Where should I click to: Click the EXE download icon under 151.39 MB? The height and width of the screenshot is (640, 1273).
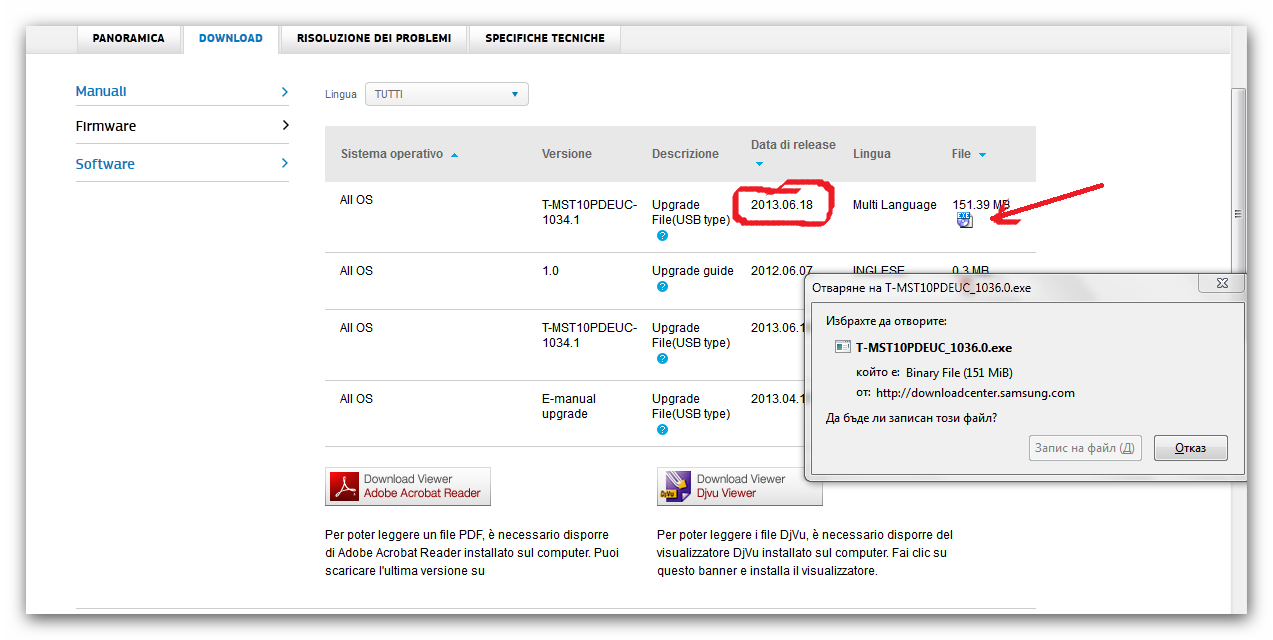(964, 220)
